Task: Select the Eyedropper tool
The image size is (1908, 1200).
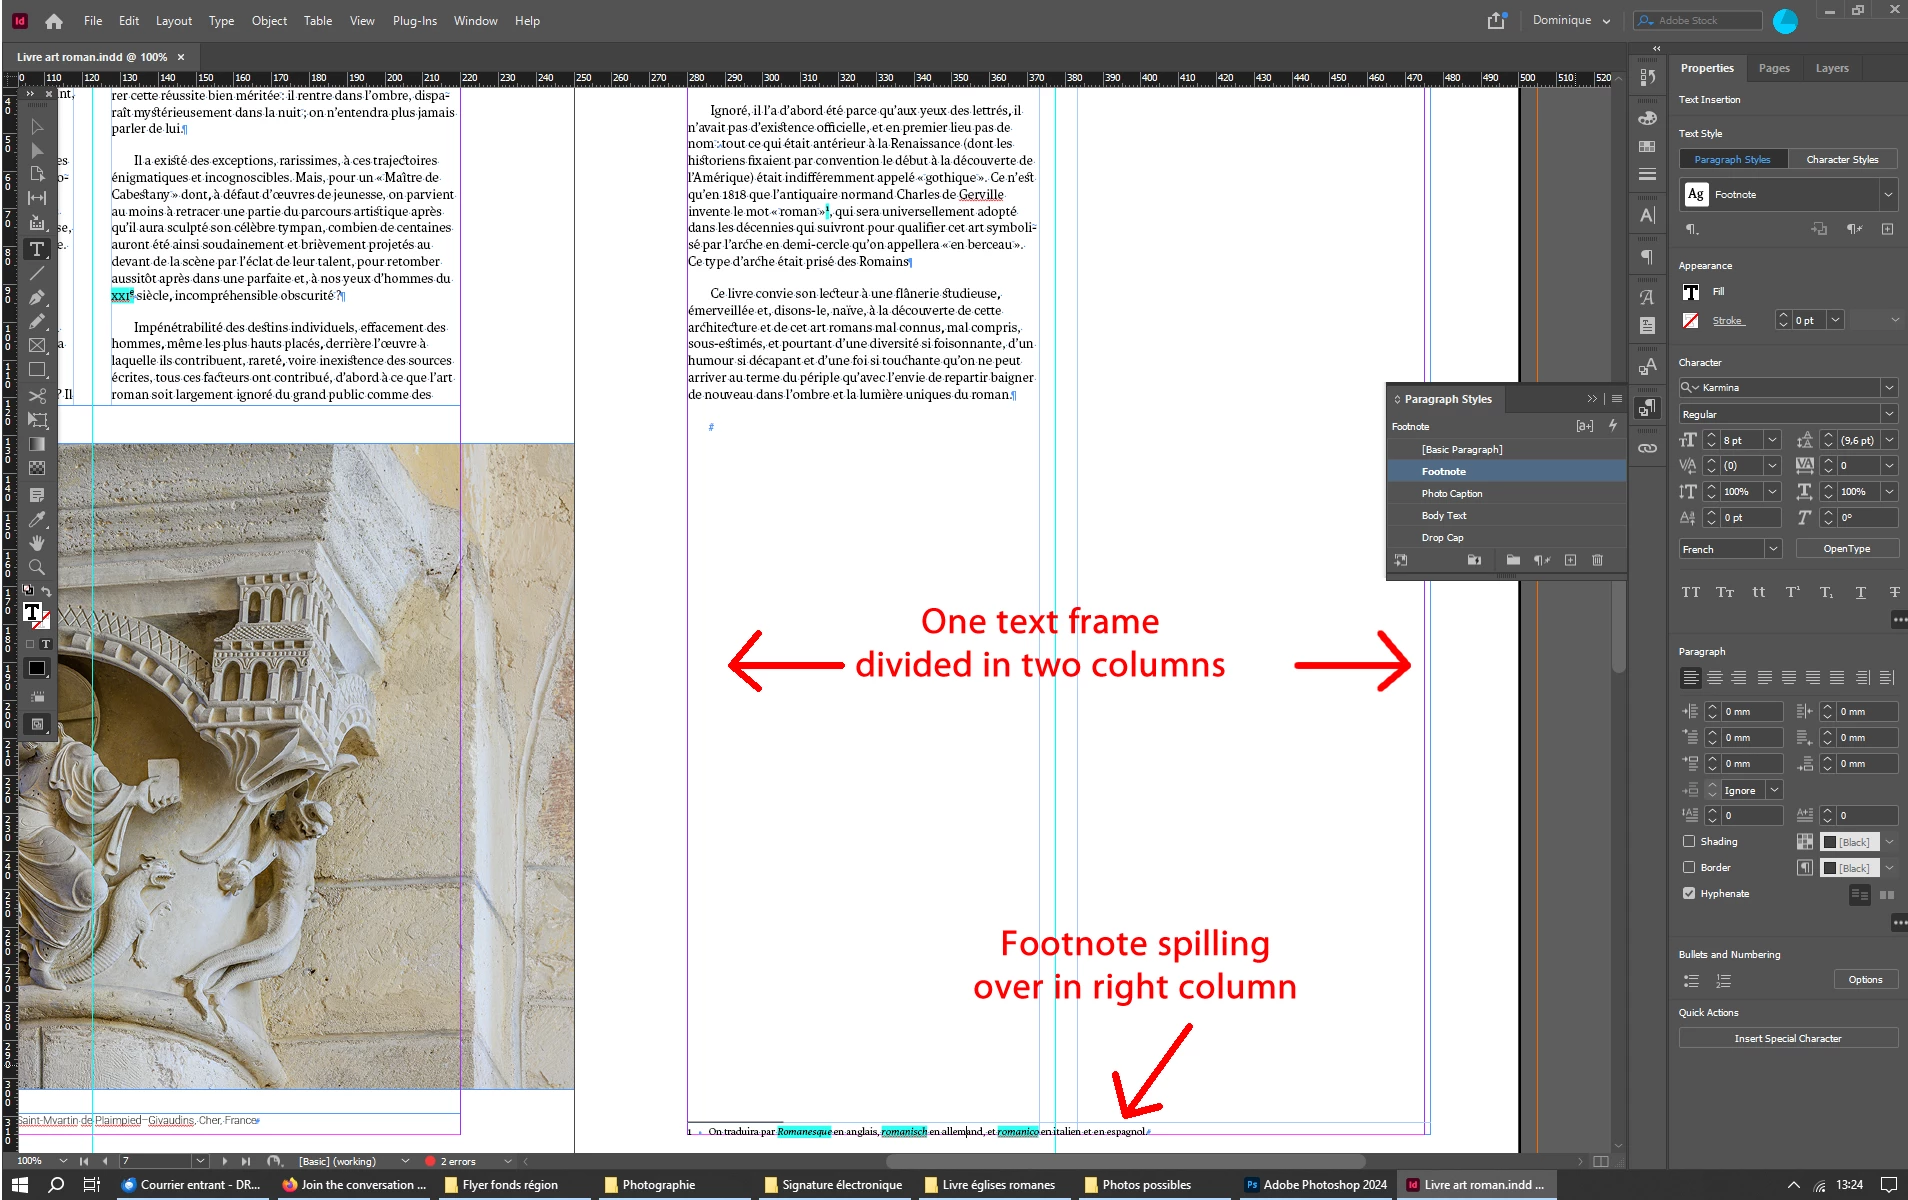Action: pyautogui.click(x=37, y=519)
